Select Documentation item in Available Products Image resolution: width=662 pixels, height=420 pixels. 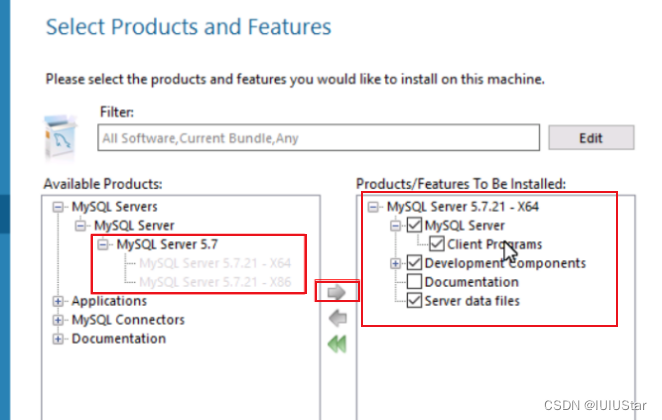119,339
